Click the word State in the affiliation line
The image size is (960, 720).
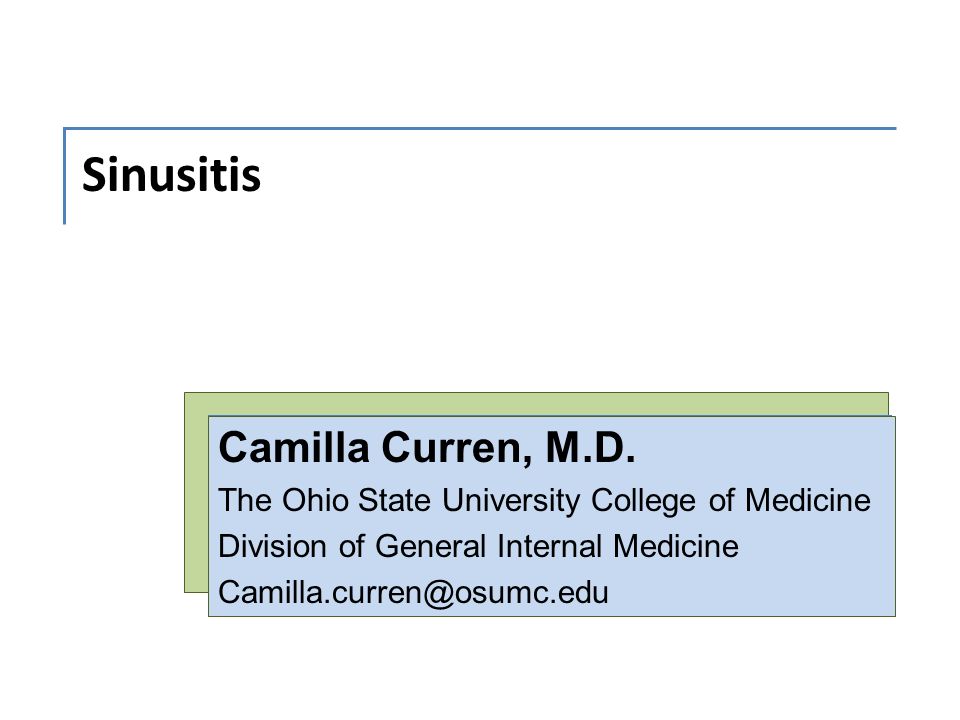pyautogui.click(x=394, y=500)
